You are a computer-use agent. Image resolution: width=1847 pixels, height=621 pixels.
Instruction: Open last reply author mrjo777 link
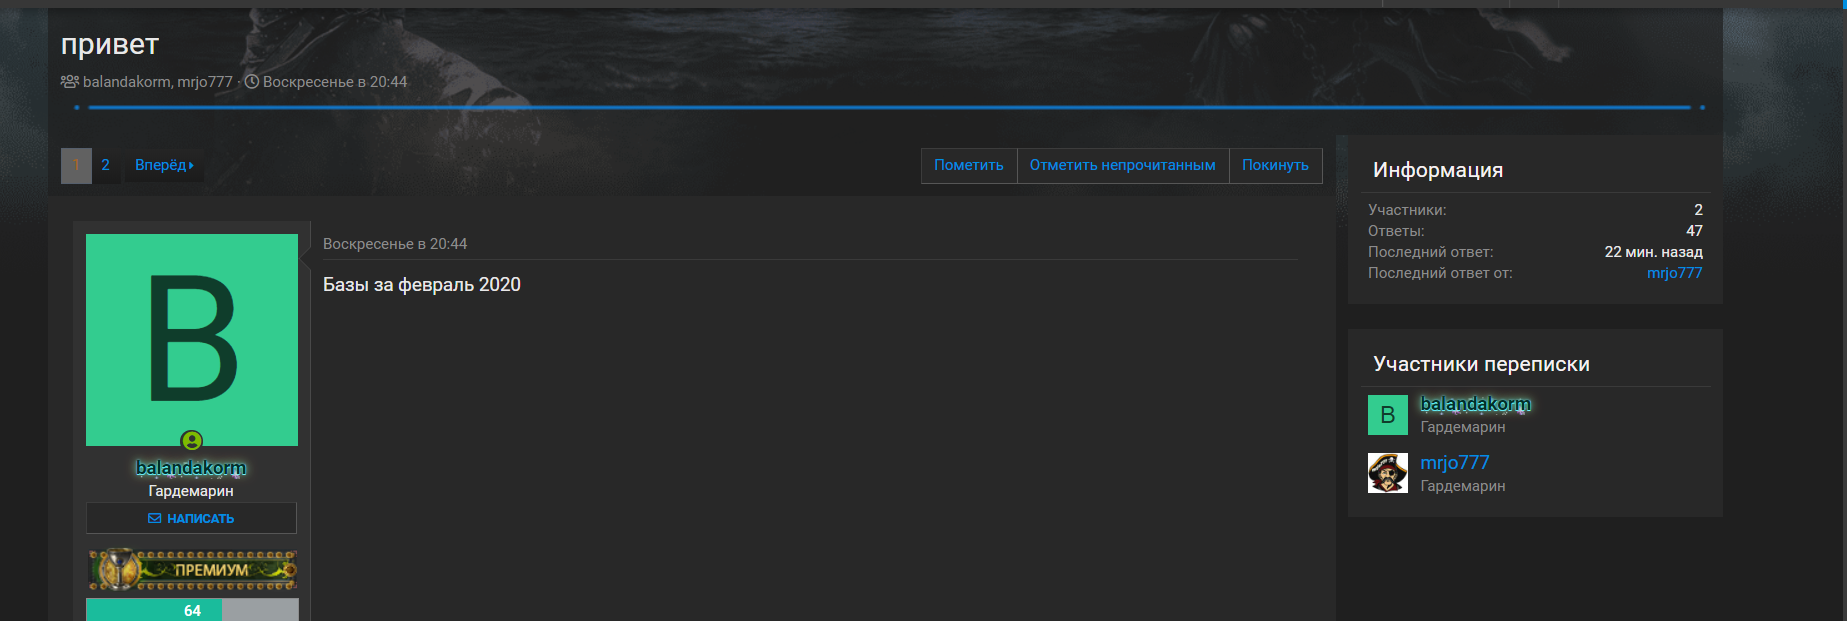(1674, 273)
